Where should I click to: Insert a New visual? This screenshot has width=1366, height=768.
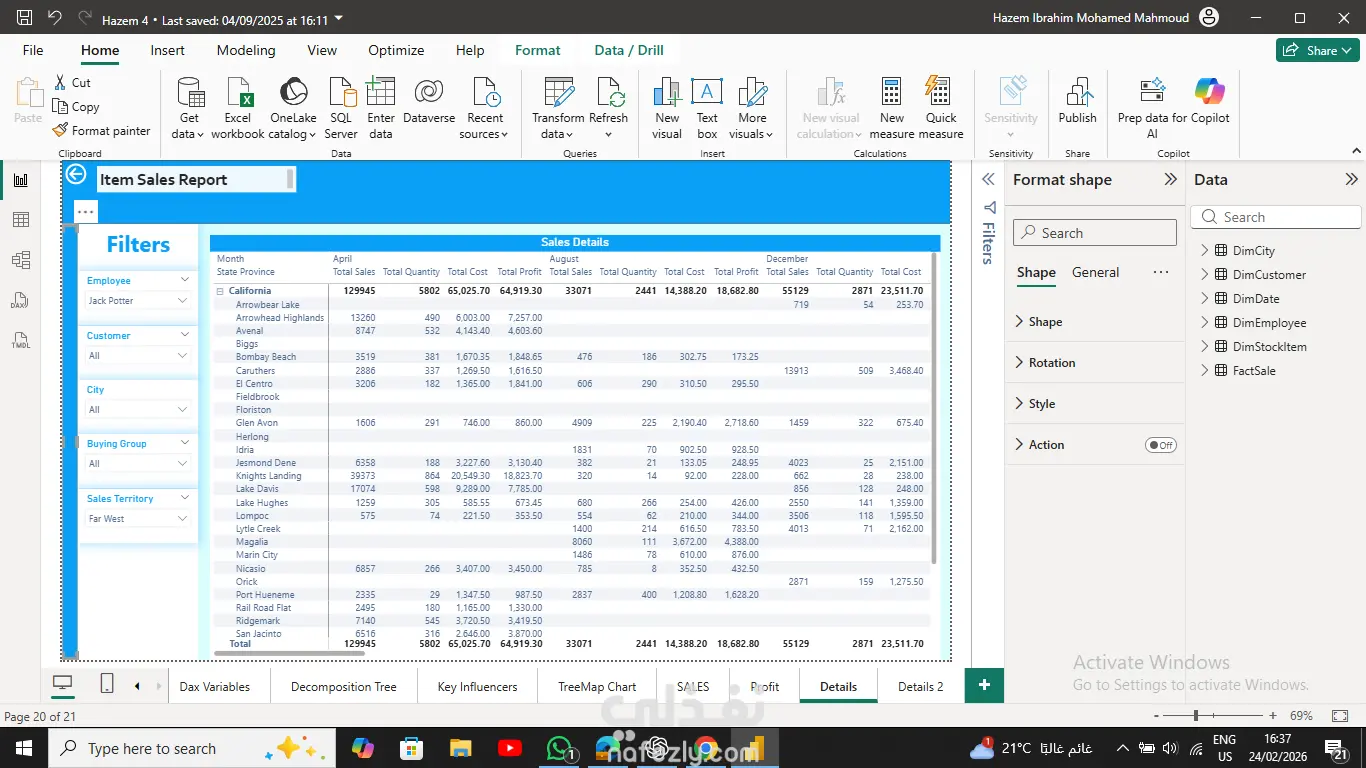tap(667, 93)
